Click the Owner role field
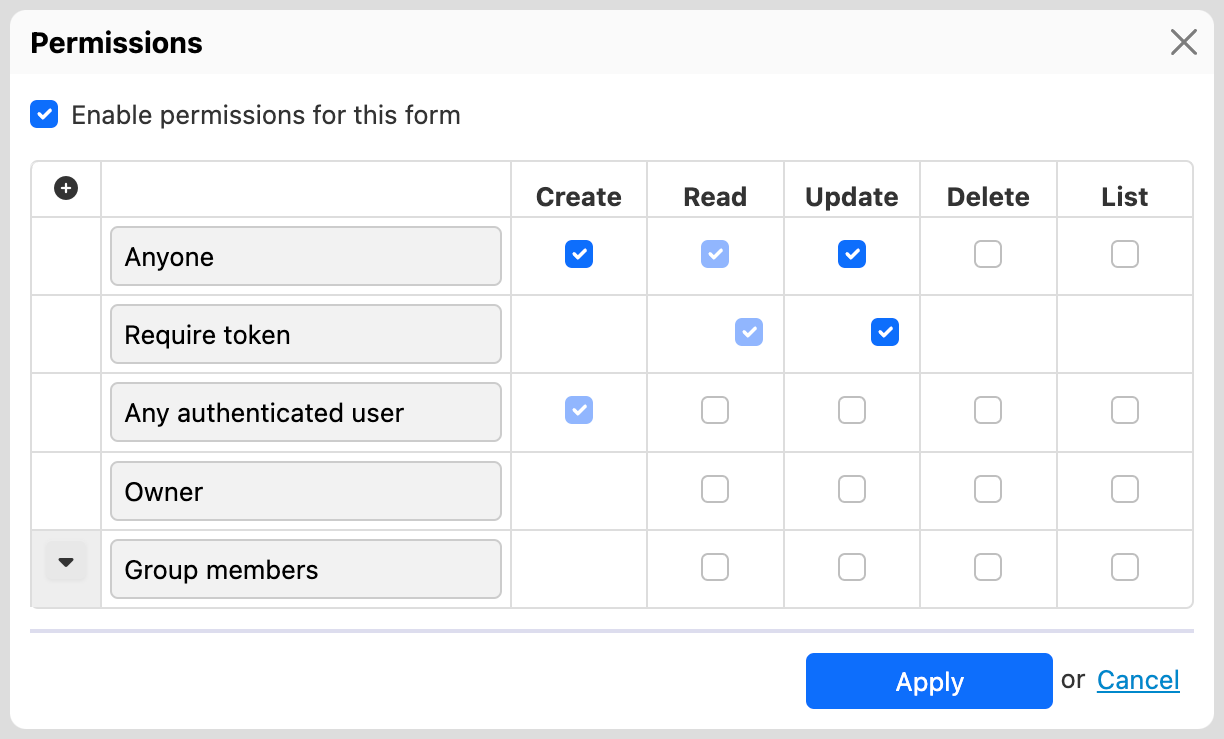 (305, 491)
